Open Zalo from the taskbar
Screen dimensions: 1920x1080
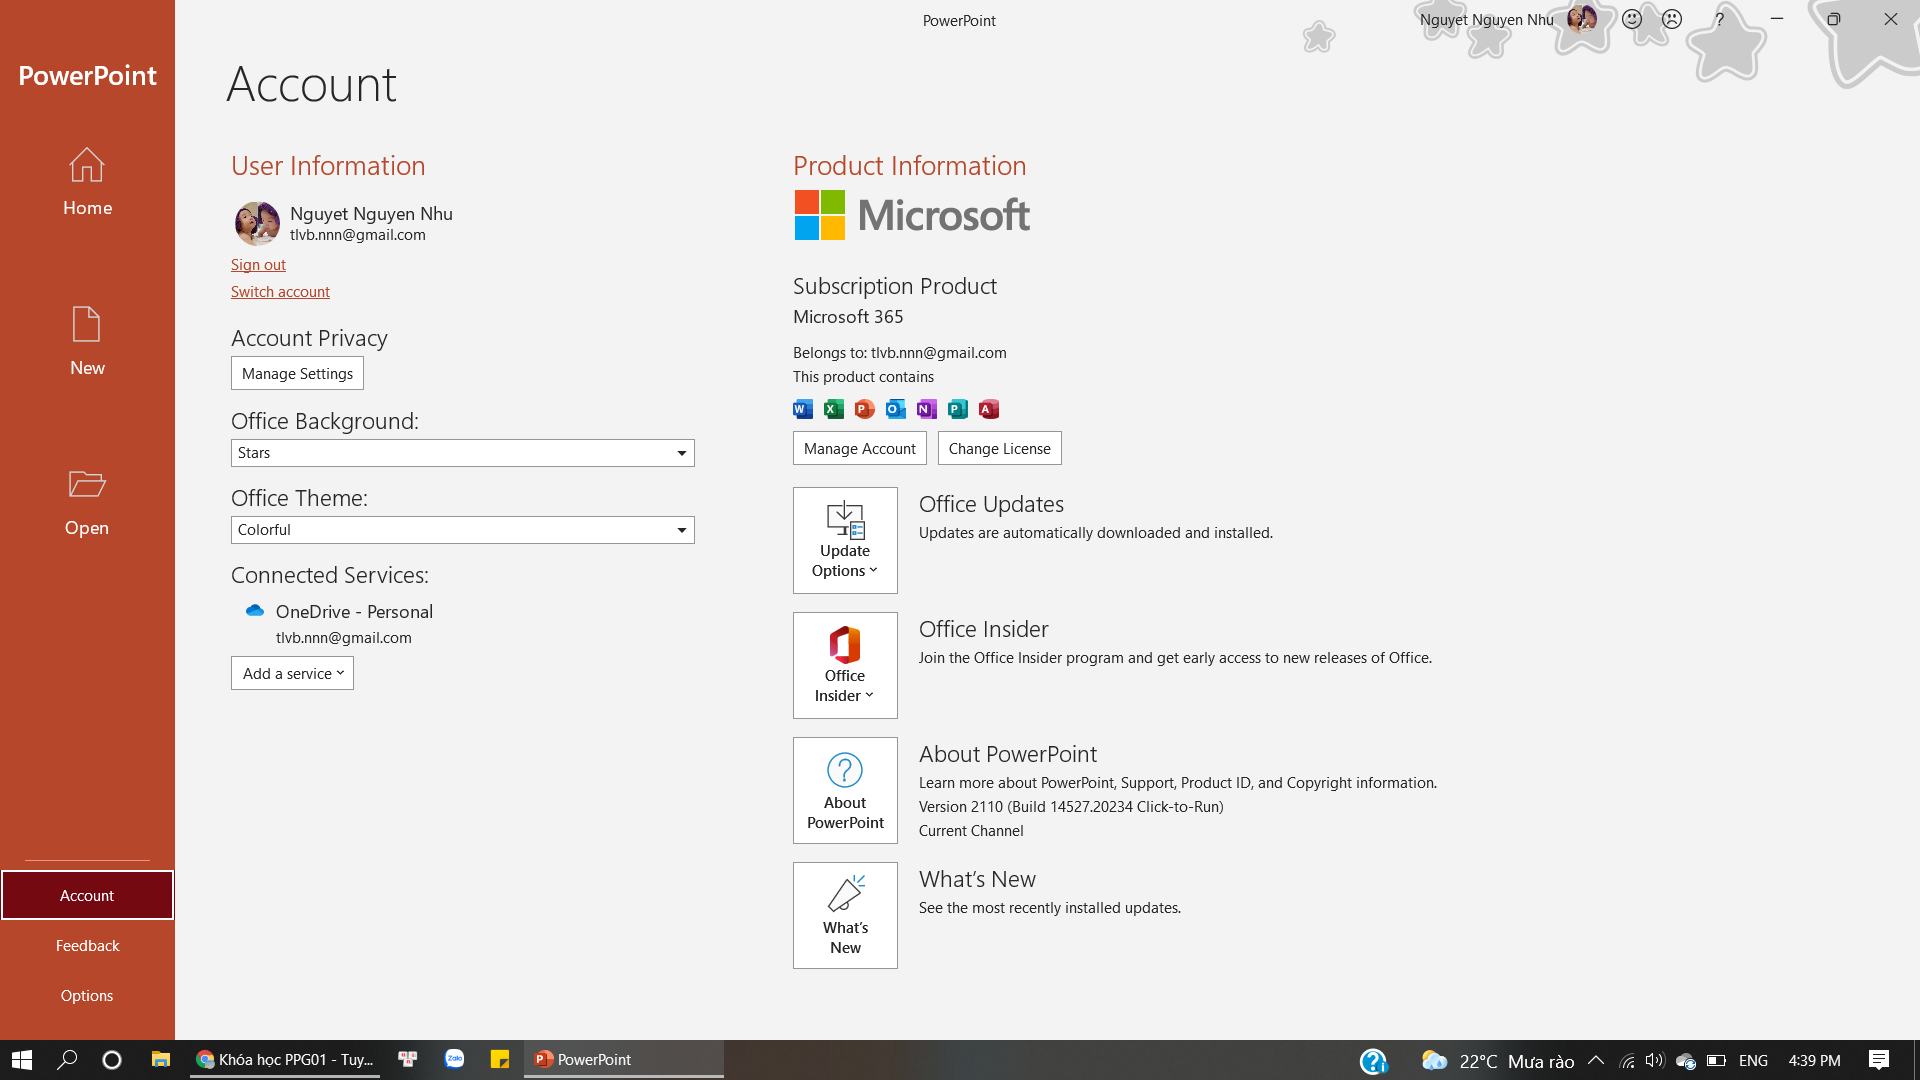[x=454, y=1060]
